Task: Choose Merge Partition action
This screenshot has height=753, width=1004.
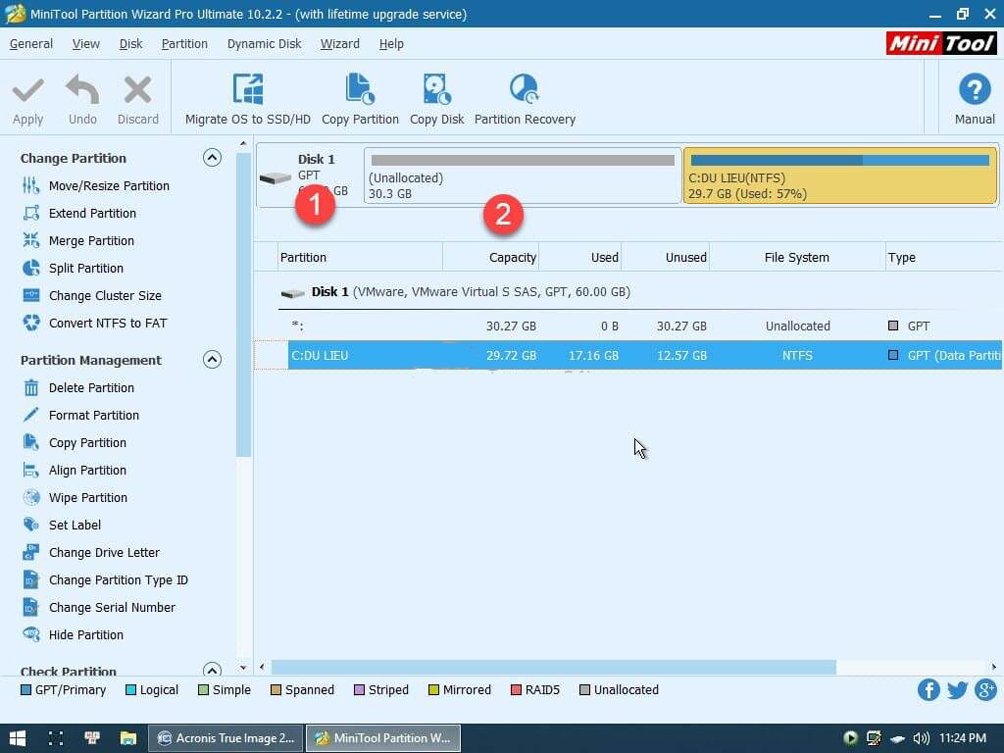Action: tap(92, 241)
